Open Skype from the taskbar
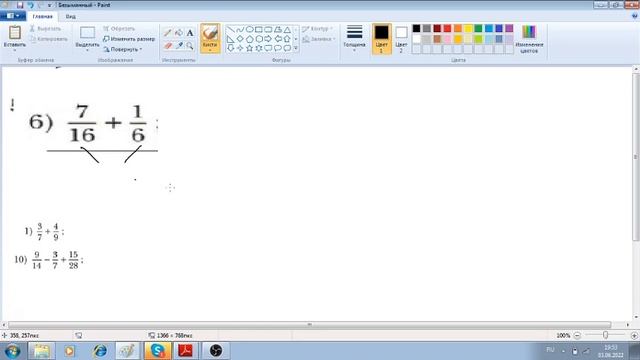This screenshot has width=640, height=360. 158,351
